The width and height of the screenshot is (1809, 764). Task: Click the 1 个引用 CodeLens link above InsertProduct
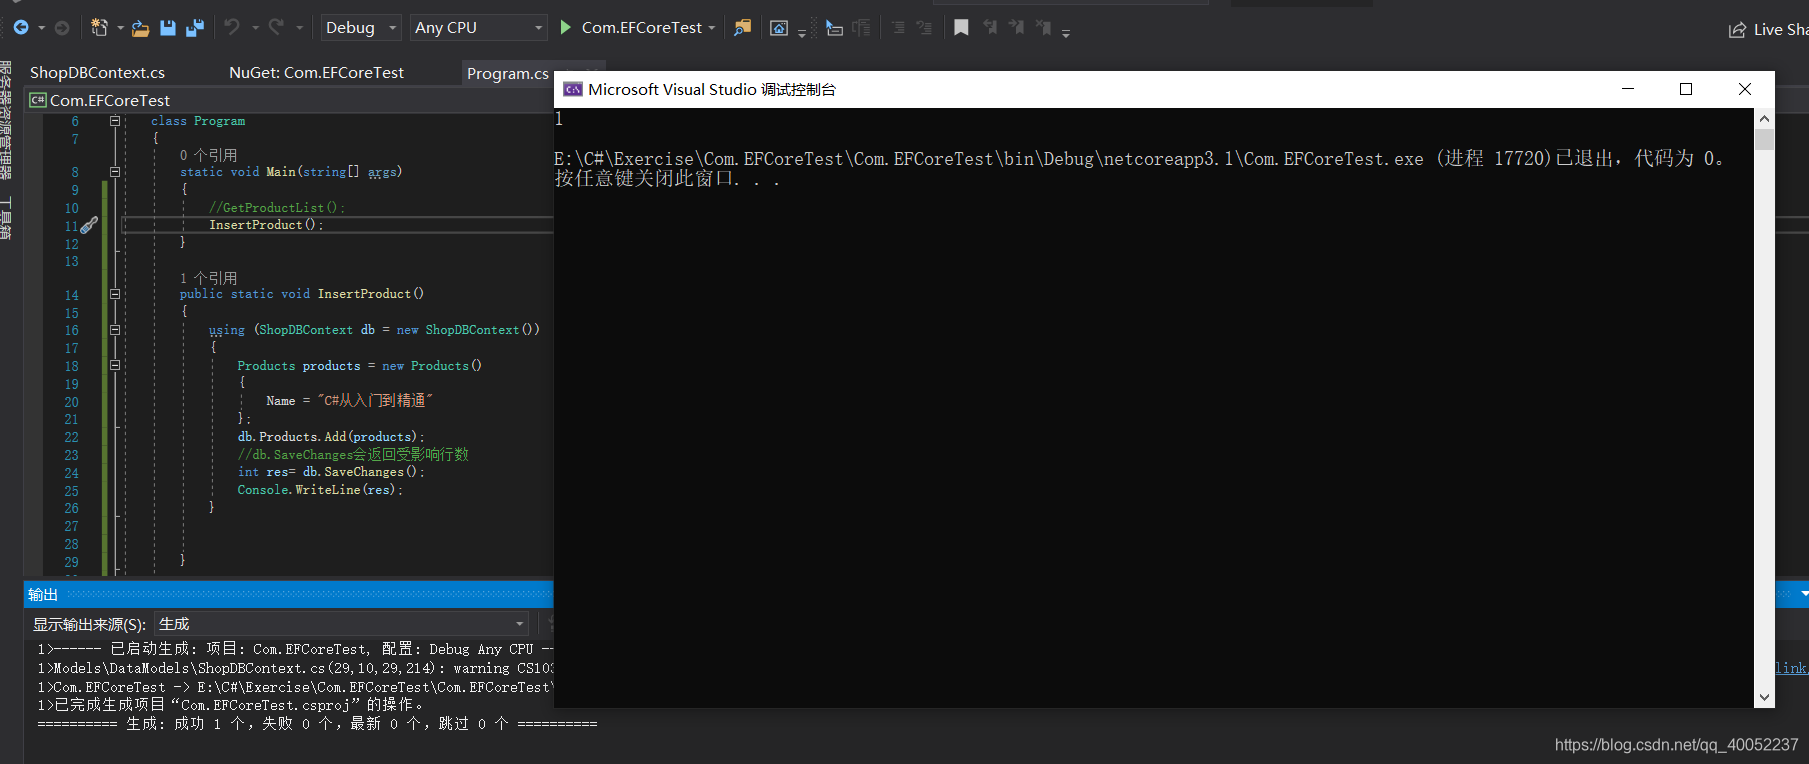coord(209,278)
